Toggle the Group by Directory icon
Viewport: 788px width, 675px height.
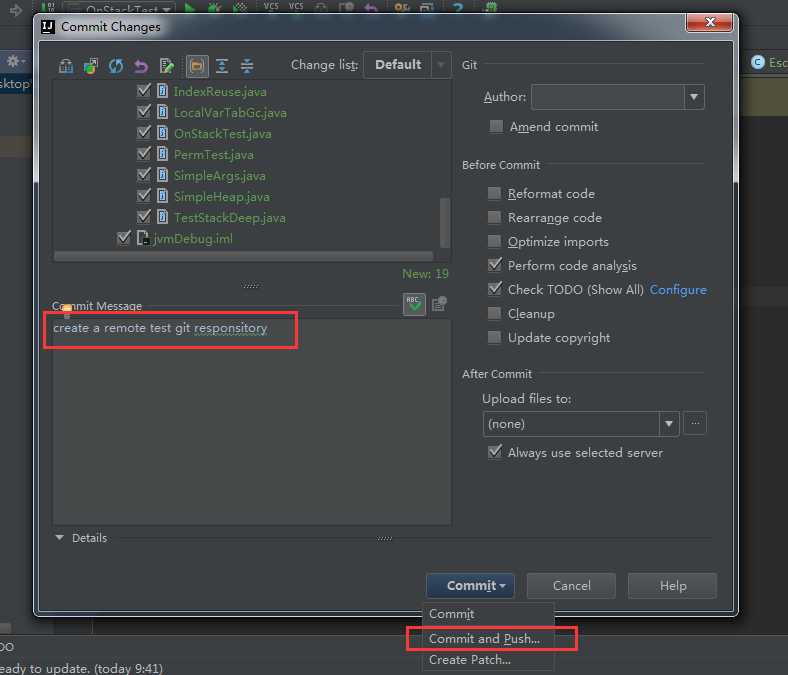pos(197,66)
